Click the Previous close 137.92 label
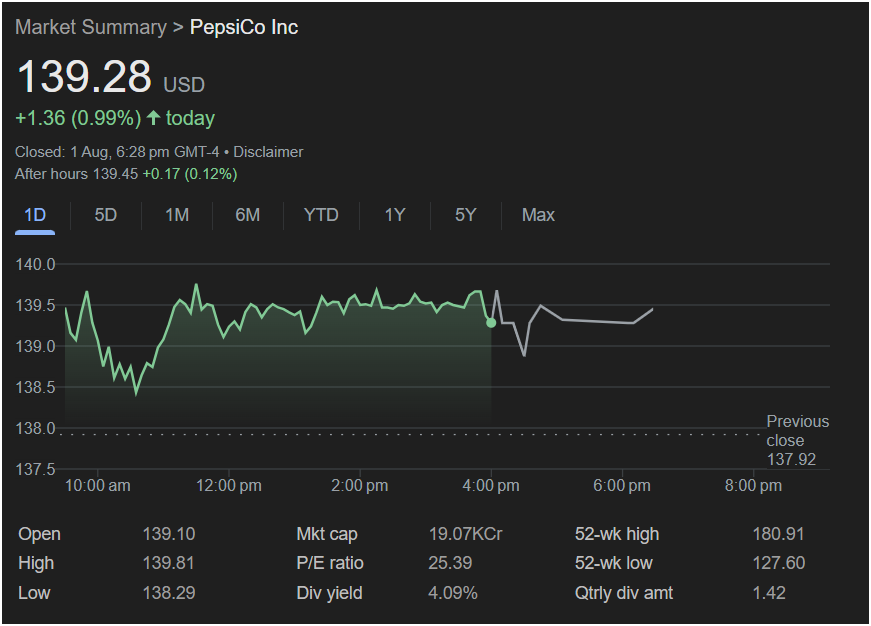871x626 pixels. pyautogui.click(x=798, y=440)
